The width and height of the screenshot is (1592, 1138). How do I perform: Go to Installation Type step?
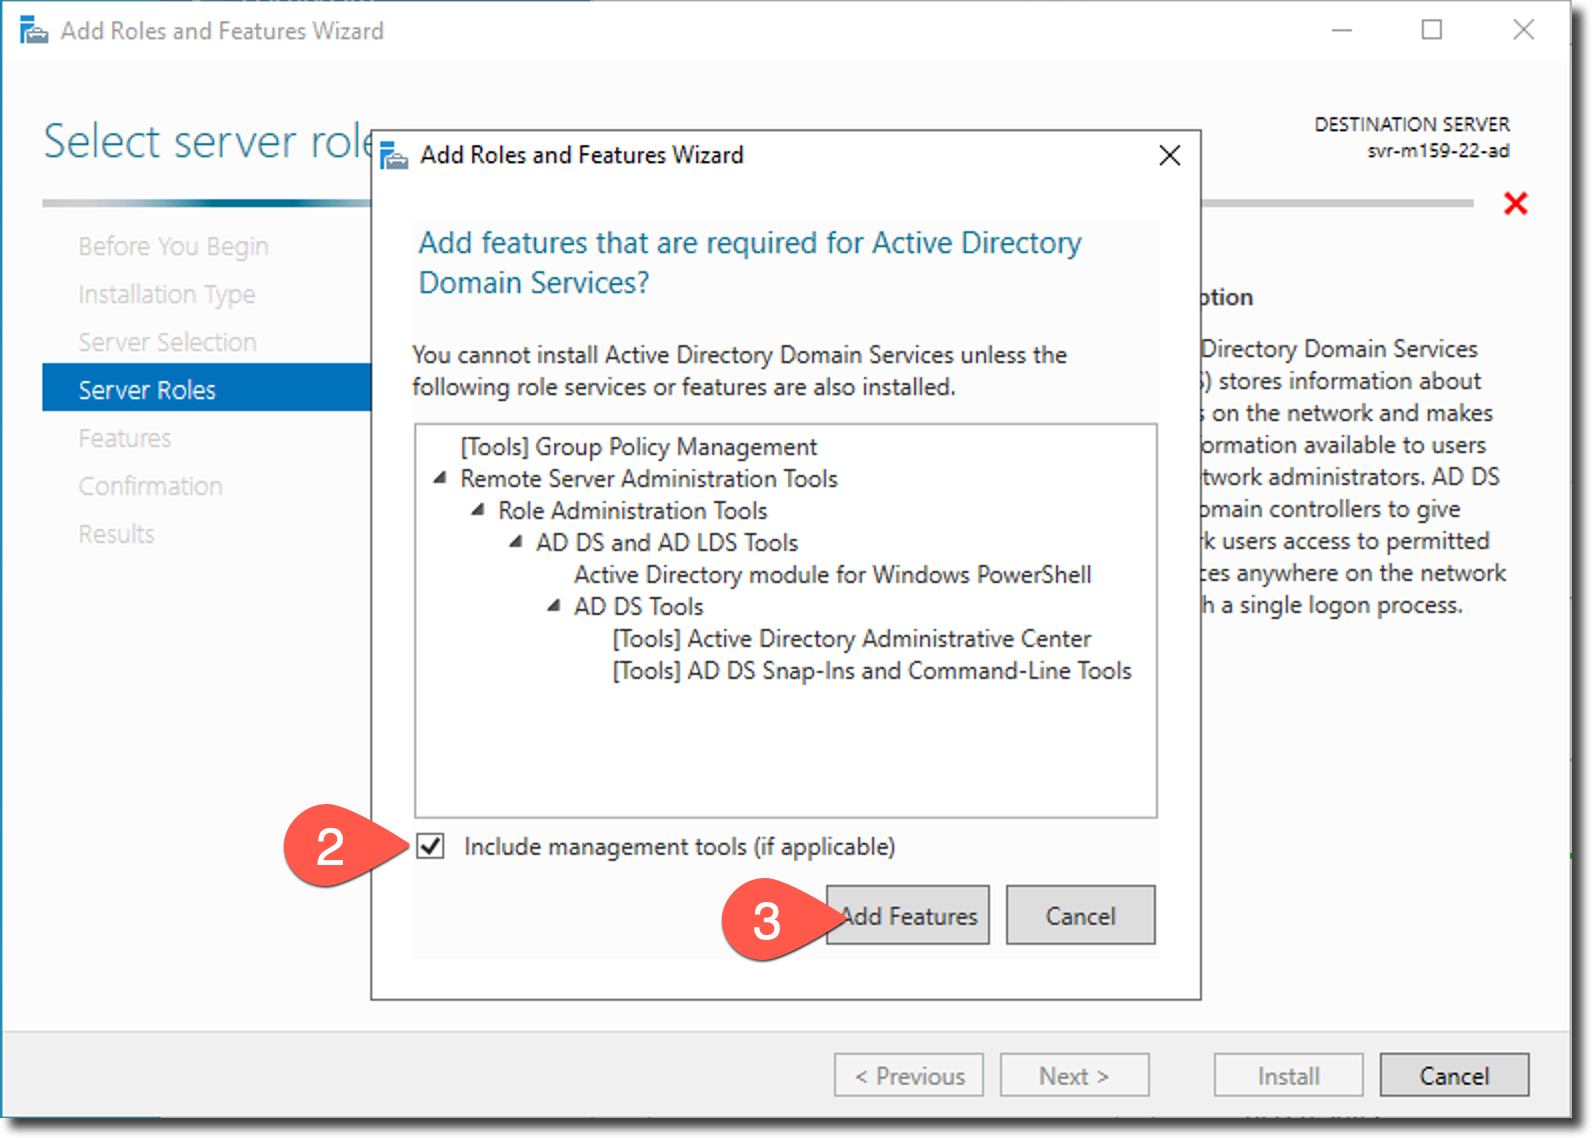click(x=167, y=294)
